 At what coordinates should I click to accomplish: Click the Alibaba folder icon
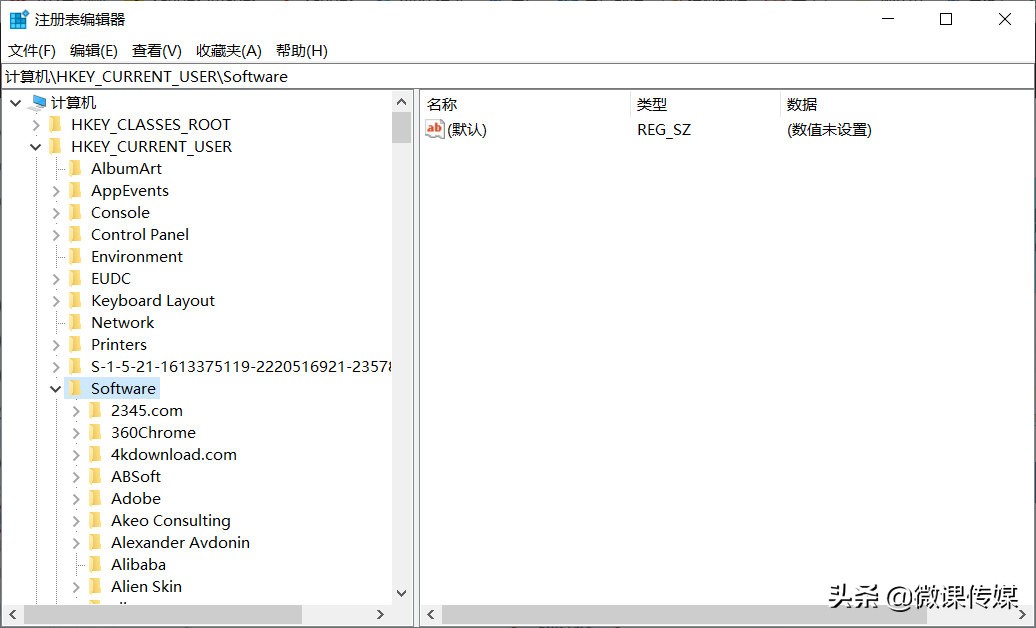[96, 564]
